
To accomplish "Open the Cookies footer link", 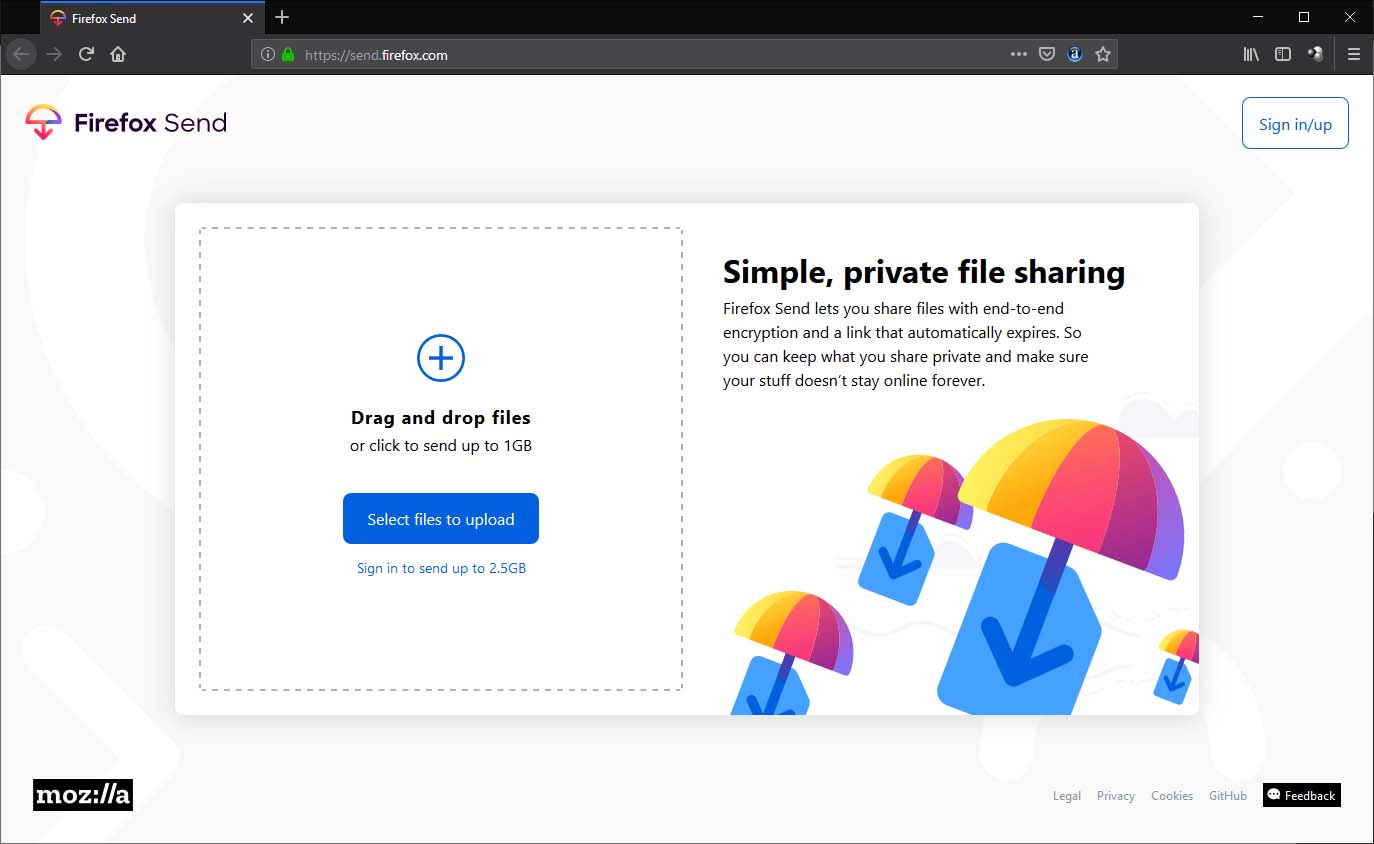I will pos(1172,796).
